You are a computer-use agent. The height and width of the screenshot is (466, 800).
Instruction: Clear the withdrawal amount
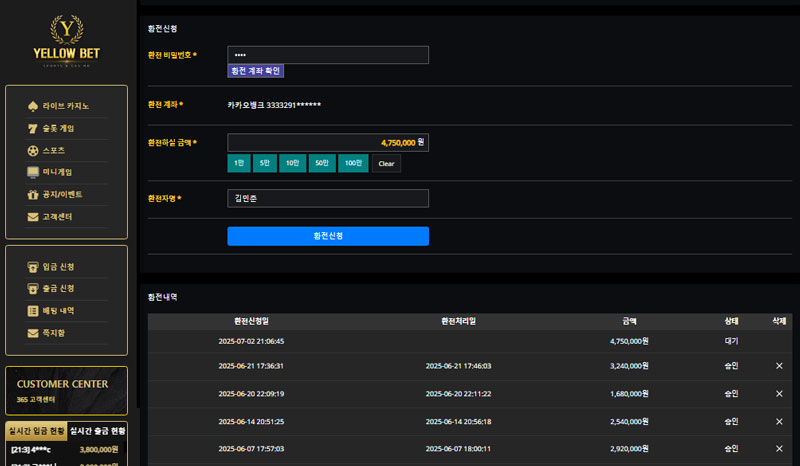(x=386, y=164)
